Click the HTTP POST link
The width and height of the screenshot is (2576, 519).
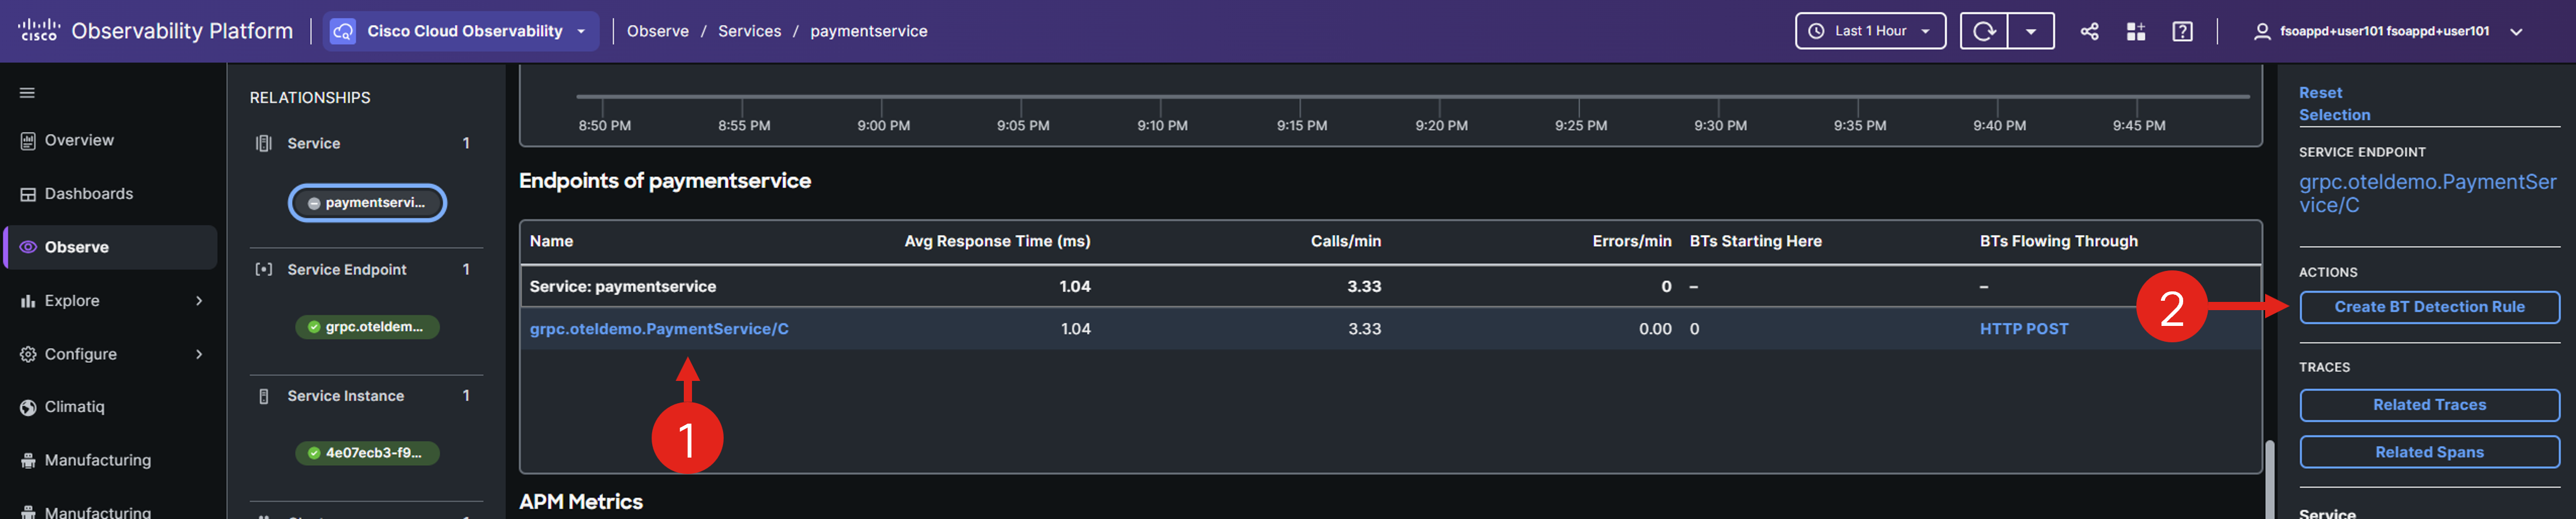coord(2023,329)
